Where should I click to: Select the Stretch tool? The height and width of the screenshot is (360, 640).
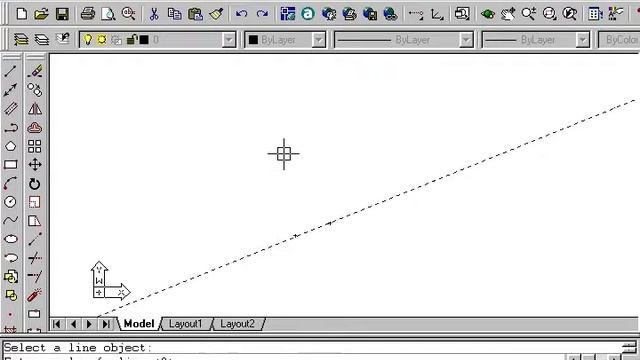35,221
